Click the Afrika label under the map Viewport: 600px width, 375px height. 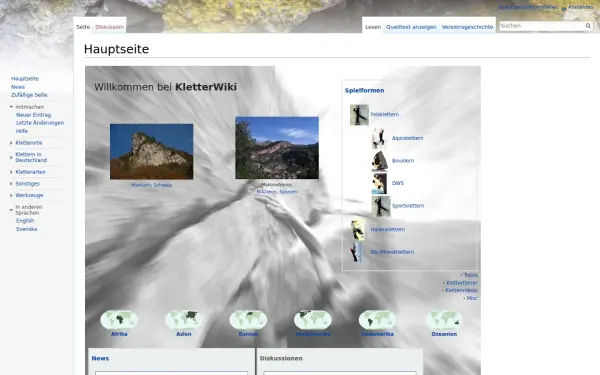click(119, 334)
